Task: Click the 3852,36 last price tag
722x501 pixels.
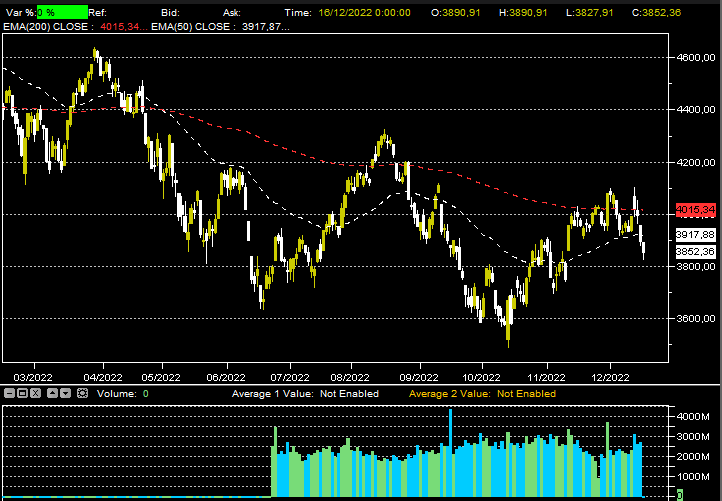Action: point(695,252)
